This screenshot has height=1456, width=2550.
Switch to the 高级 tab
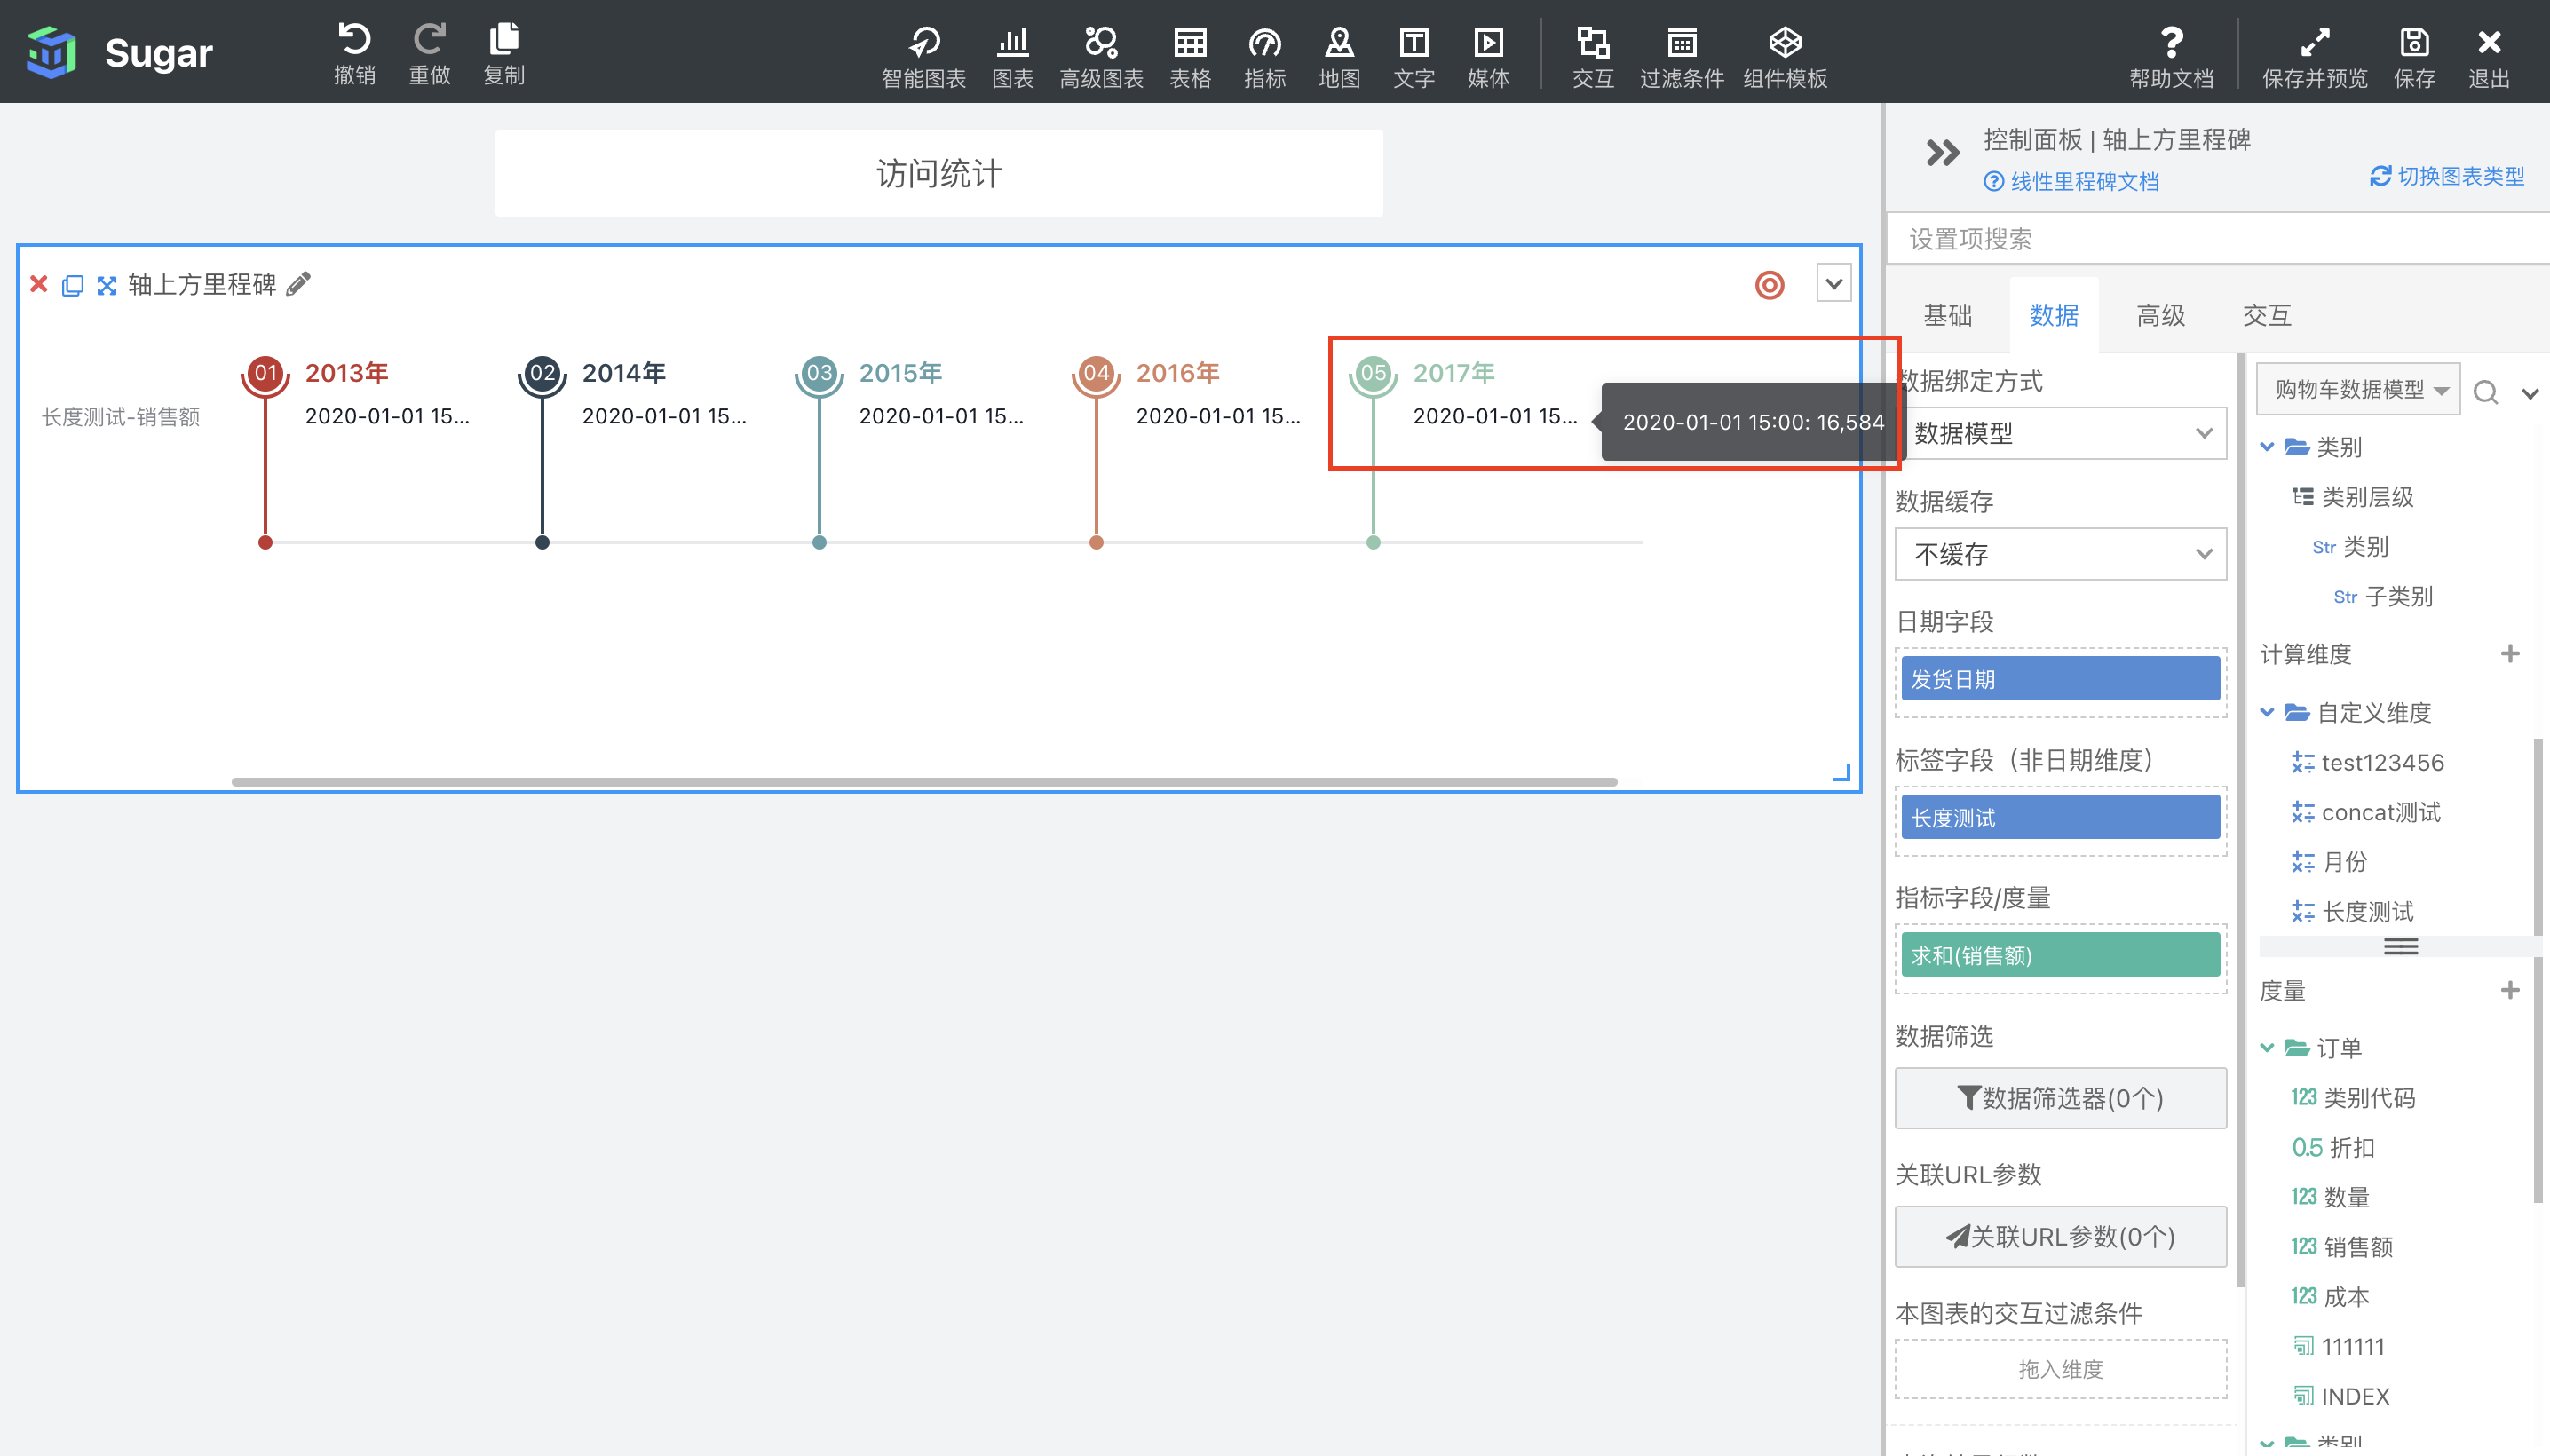2160,316
